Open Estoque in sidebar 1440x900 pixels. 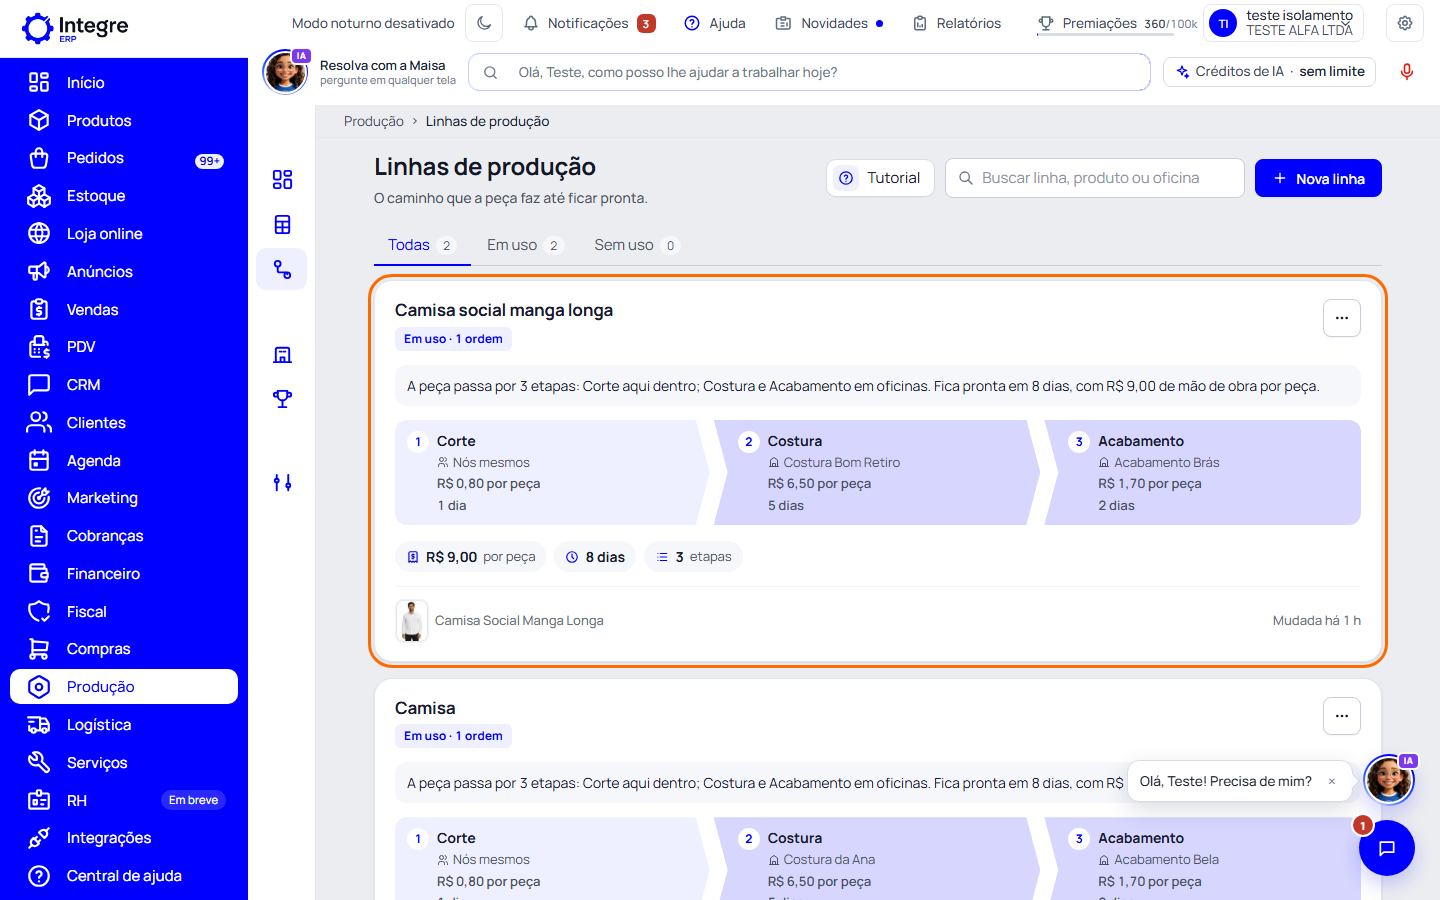click(x=124, y=196)
